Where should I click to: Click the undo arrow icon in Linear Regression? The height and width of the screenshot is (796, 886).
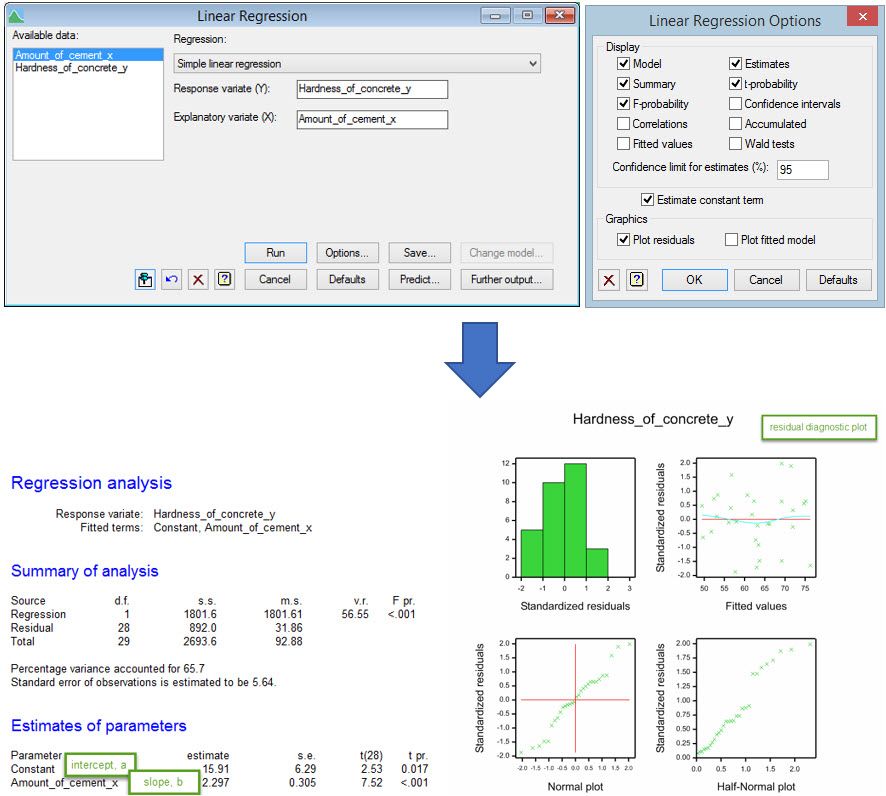172,280
